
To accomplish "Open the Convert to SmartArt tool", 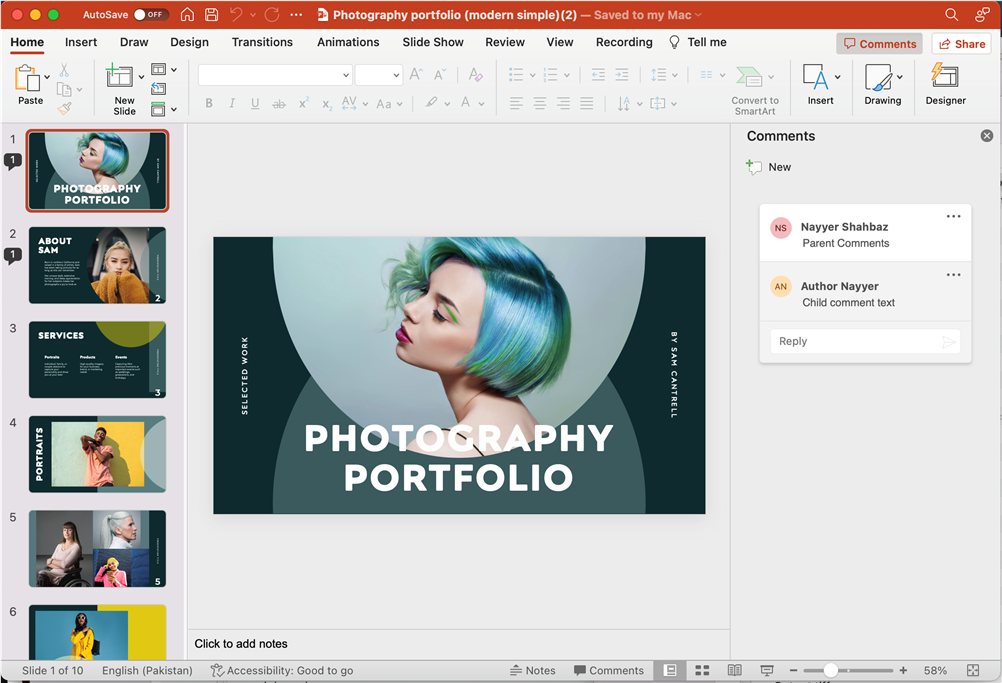I will pos(754,88).
